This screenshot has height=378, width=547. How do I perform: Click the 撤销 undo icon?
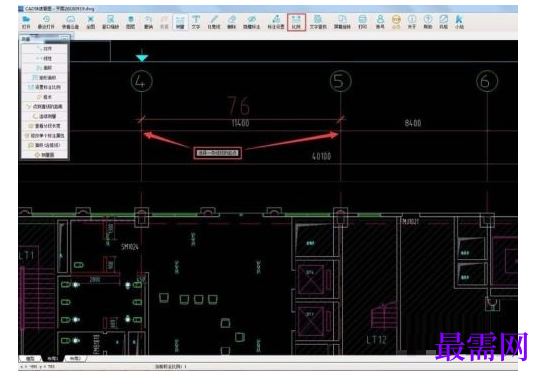pyautogui.click(x=149, y=22)
